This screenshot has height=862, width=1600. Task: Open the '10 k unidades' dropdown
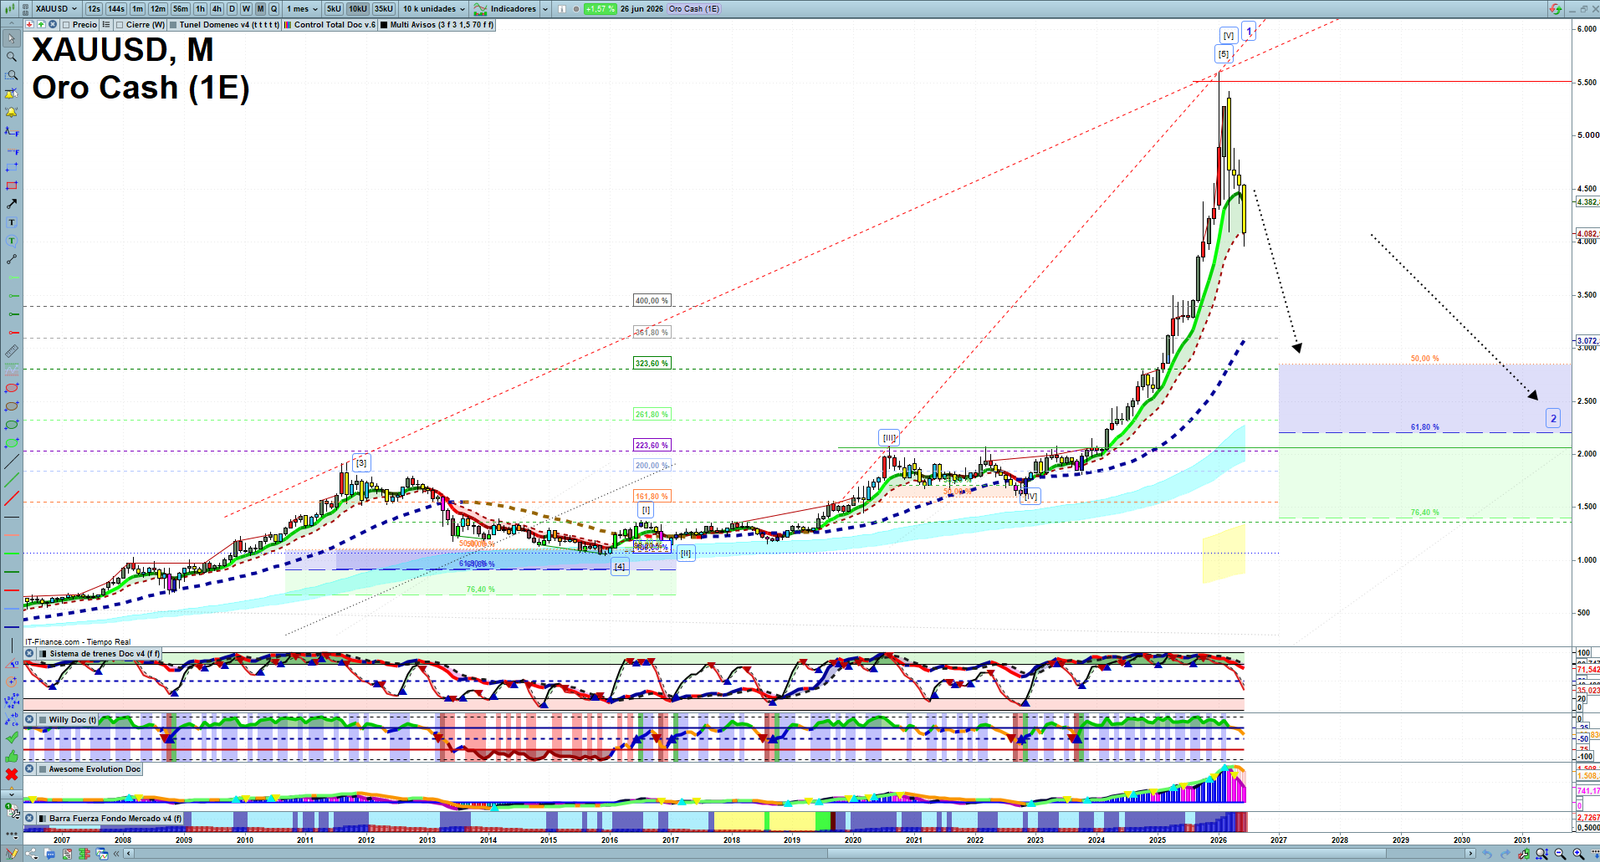click(434, 9)
